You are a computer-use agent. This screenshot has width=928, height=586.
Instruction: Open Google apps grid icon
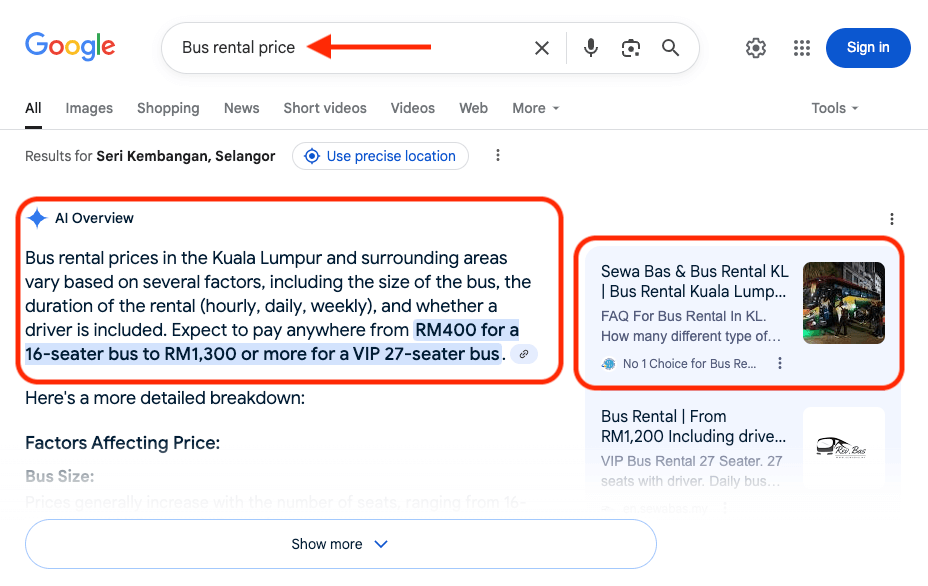coord(801,48)
